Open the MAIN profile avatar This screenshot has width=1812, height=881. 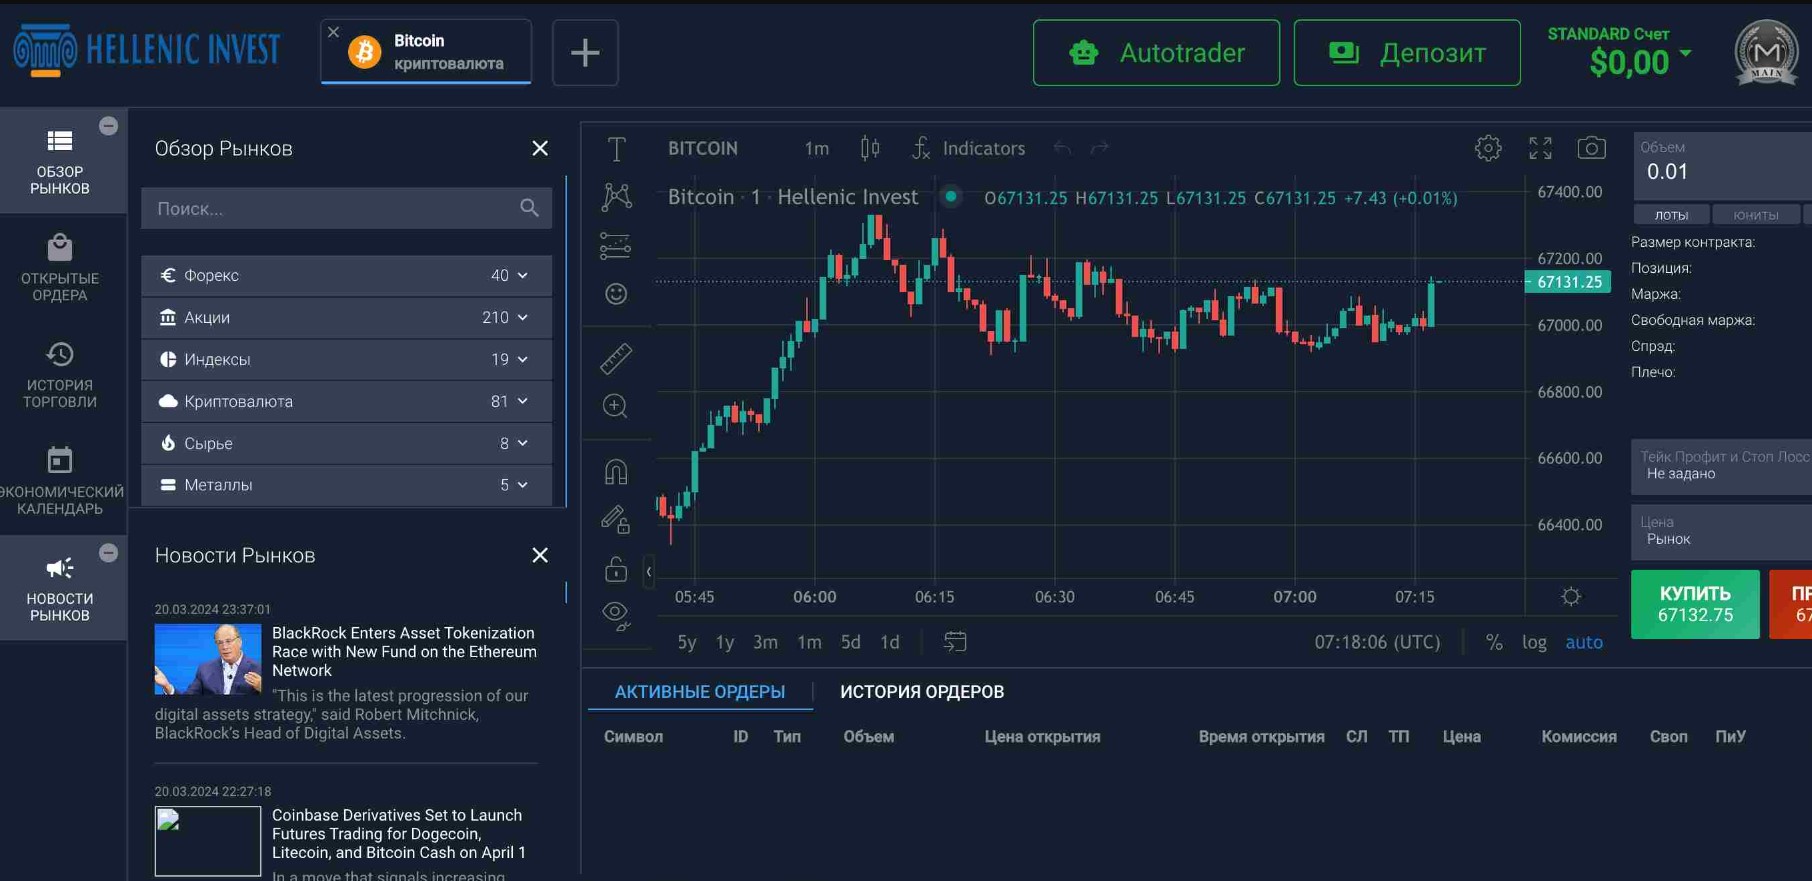1767,52
